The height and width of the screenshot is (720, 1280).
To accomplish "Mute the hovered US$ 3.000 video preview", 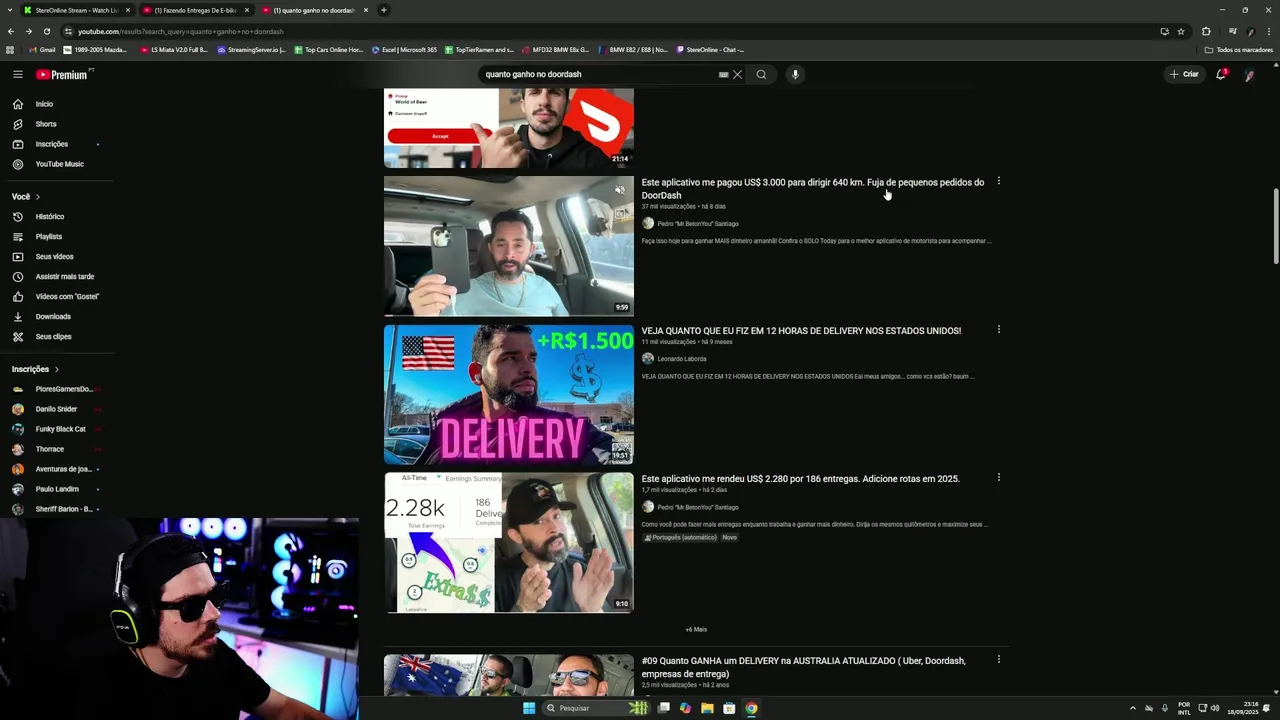I will (619, 190).
